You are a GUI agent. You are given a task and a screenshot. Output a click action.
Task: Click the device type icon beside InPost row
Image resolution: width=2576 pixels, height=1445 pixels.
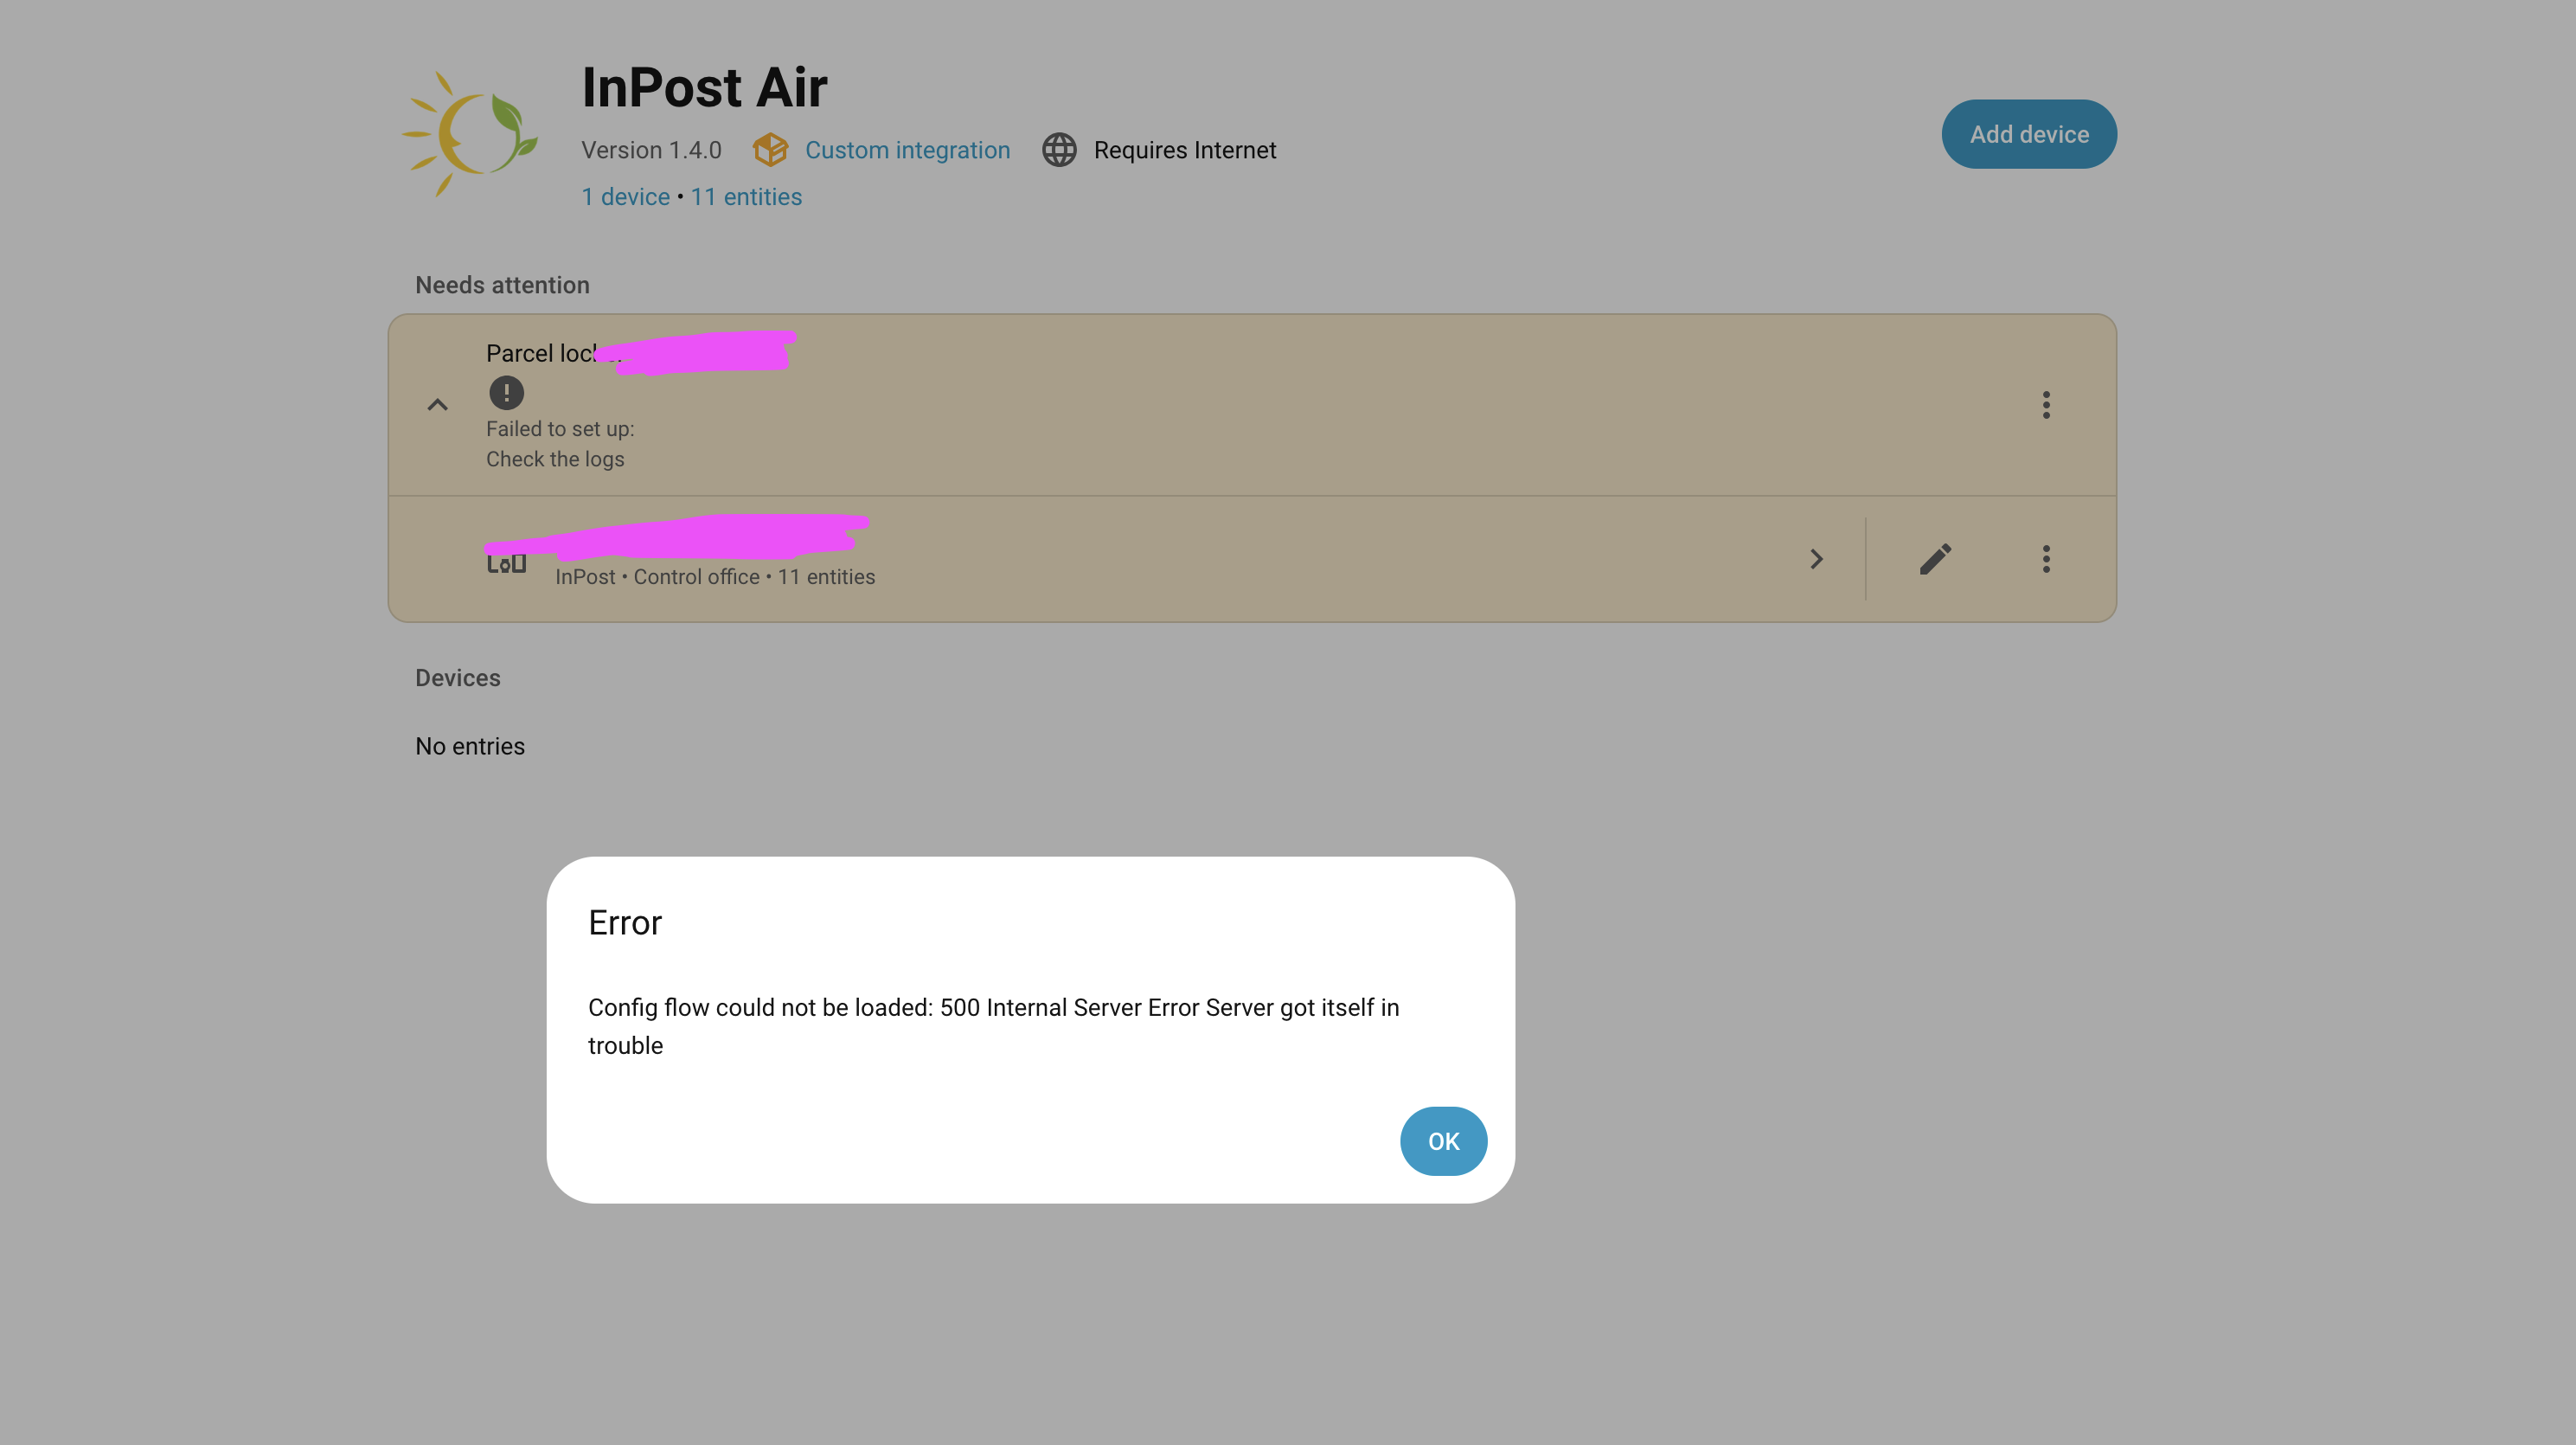click(506, 564)
